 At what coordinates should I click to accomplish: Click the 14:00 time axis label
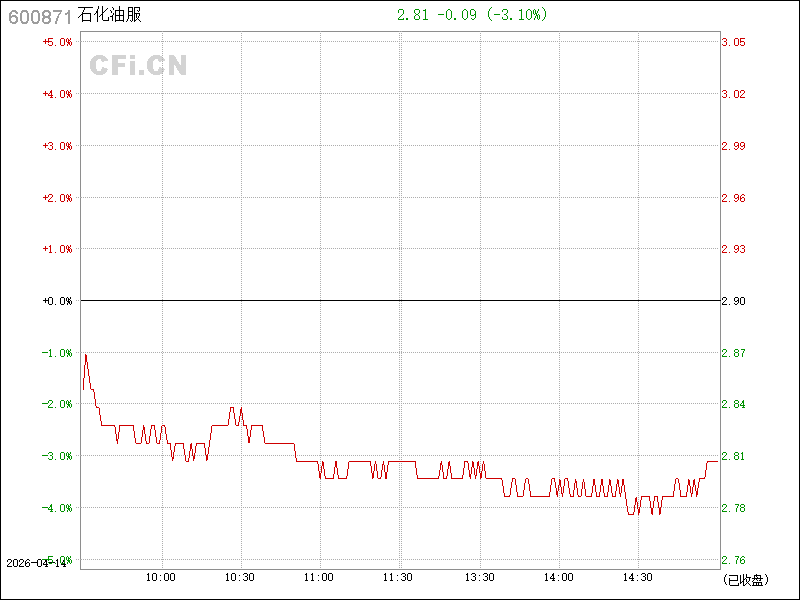(x=558, y=577)
